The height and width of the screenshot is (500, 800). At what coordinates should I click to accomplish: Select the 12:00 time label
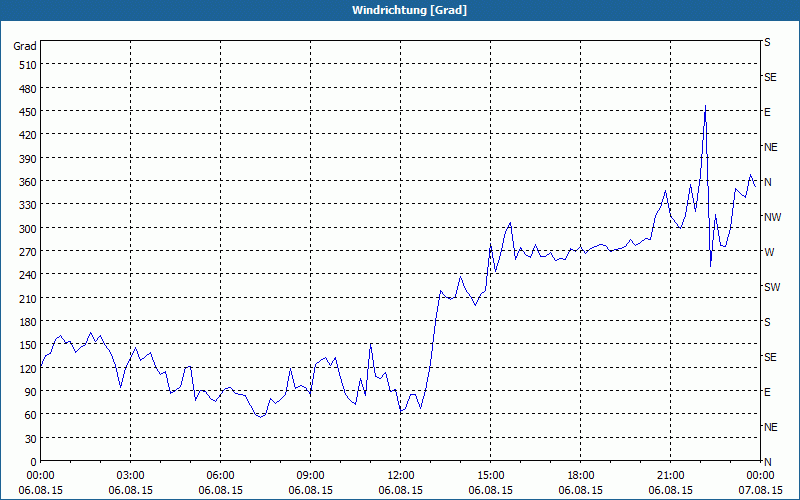click(401, 475)
